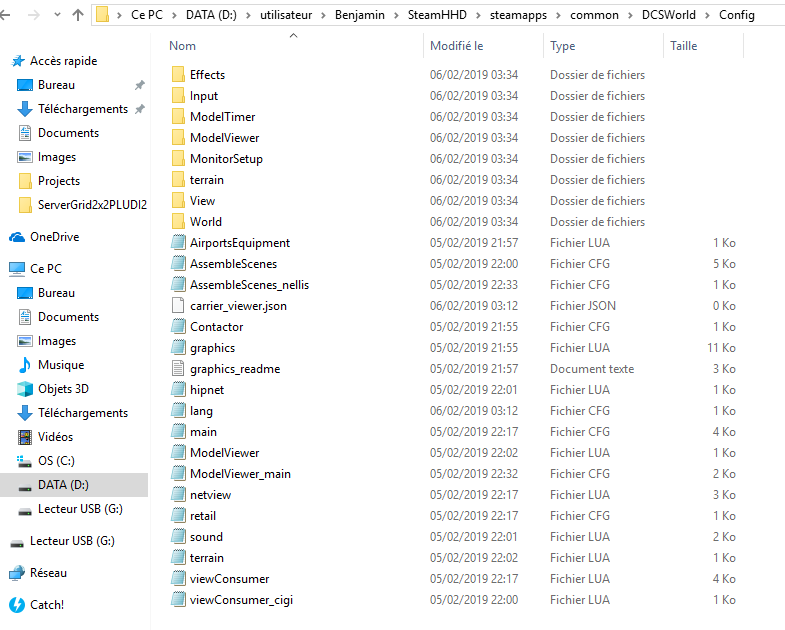Go to common in the breadcrumb path
The height and width of the screenshot is (630, 785).
point(594,15)
